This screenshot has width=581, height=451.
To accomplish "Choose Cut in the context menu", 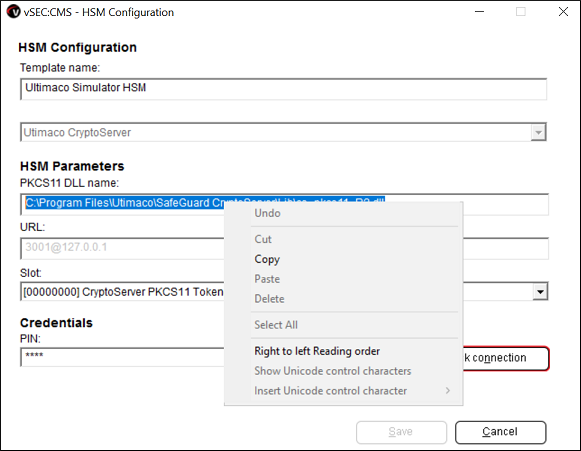I will [343, 239].
